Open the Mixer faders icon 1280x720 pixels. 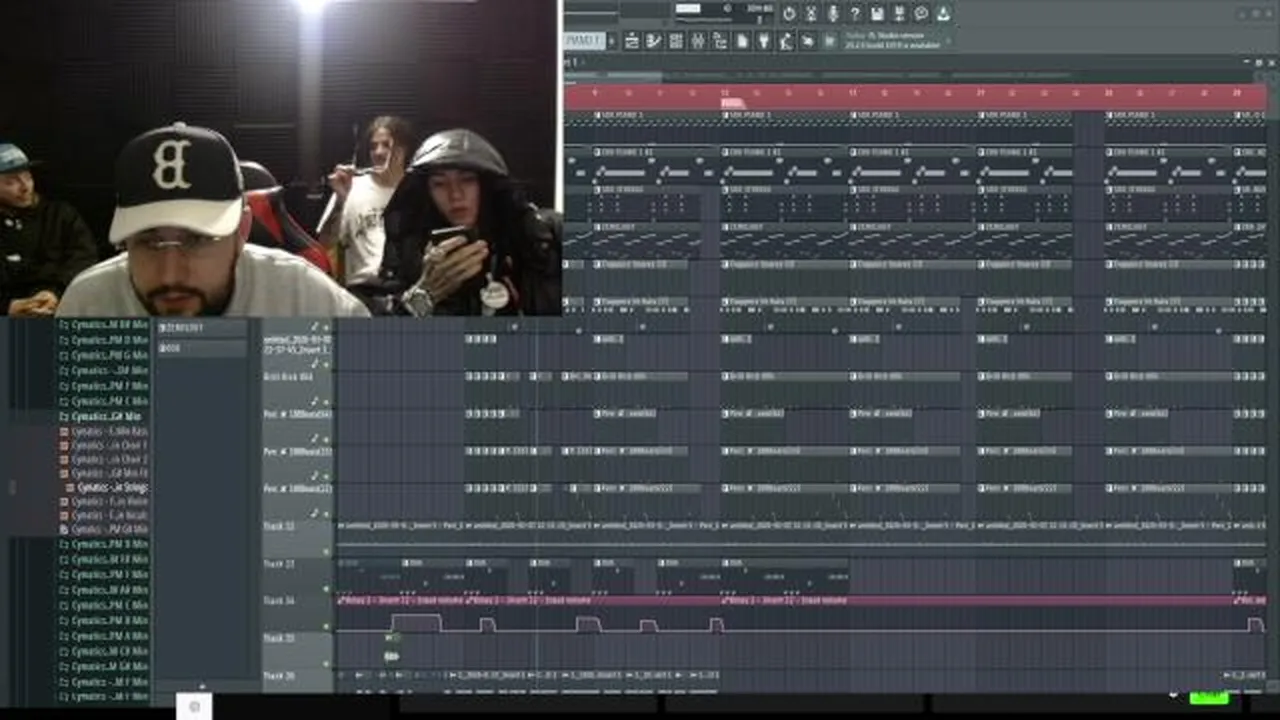[698, 41]
